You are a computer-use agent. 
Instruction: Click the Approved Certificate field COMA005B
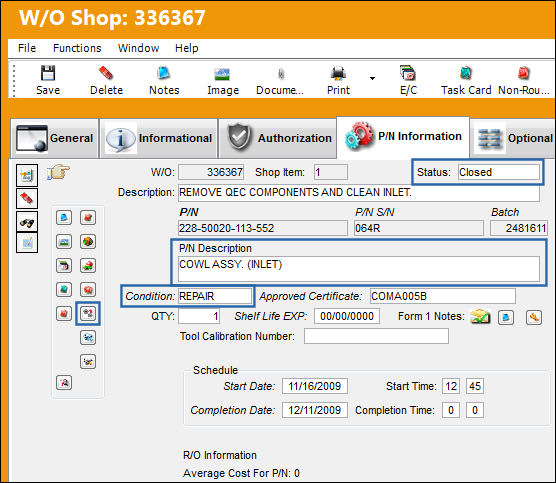pyautogui.click(x=443, y=296)
